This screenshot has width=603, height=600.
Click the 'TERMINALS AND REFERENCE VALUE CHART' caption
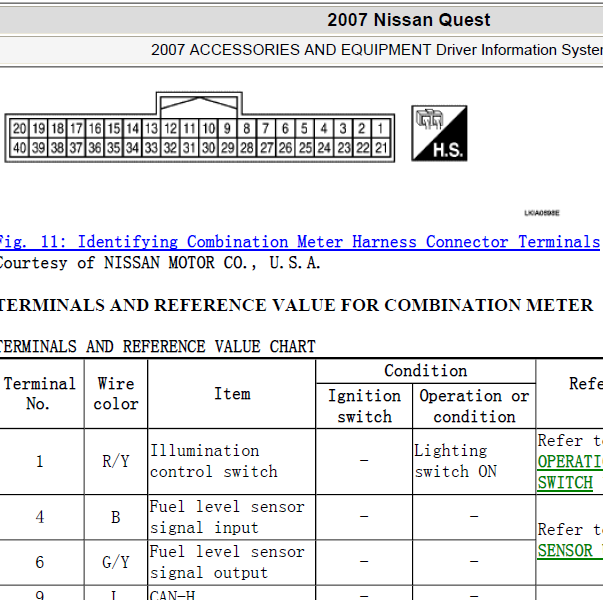click(158, 347)
